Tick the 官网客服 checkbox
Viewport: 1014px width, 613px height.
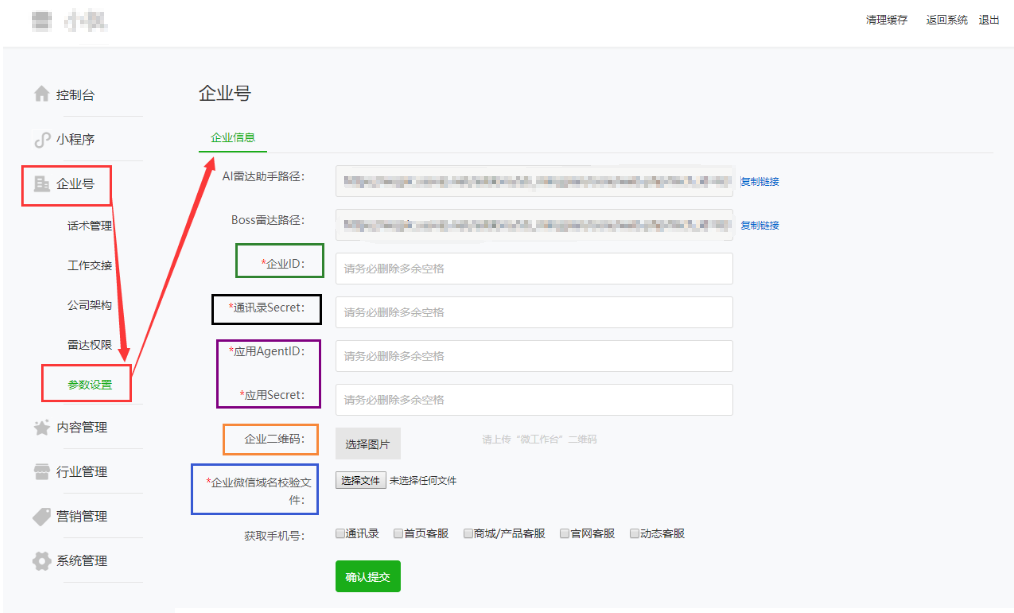tap(565, 533)
